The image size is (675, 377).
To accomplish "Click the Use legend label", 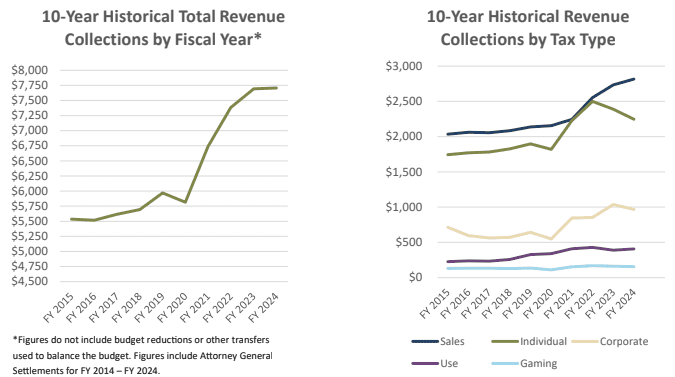I will [x=449, y=364].
